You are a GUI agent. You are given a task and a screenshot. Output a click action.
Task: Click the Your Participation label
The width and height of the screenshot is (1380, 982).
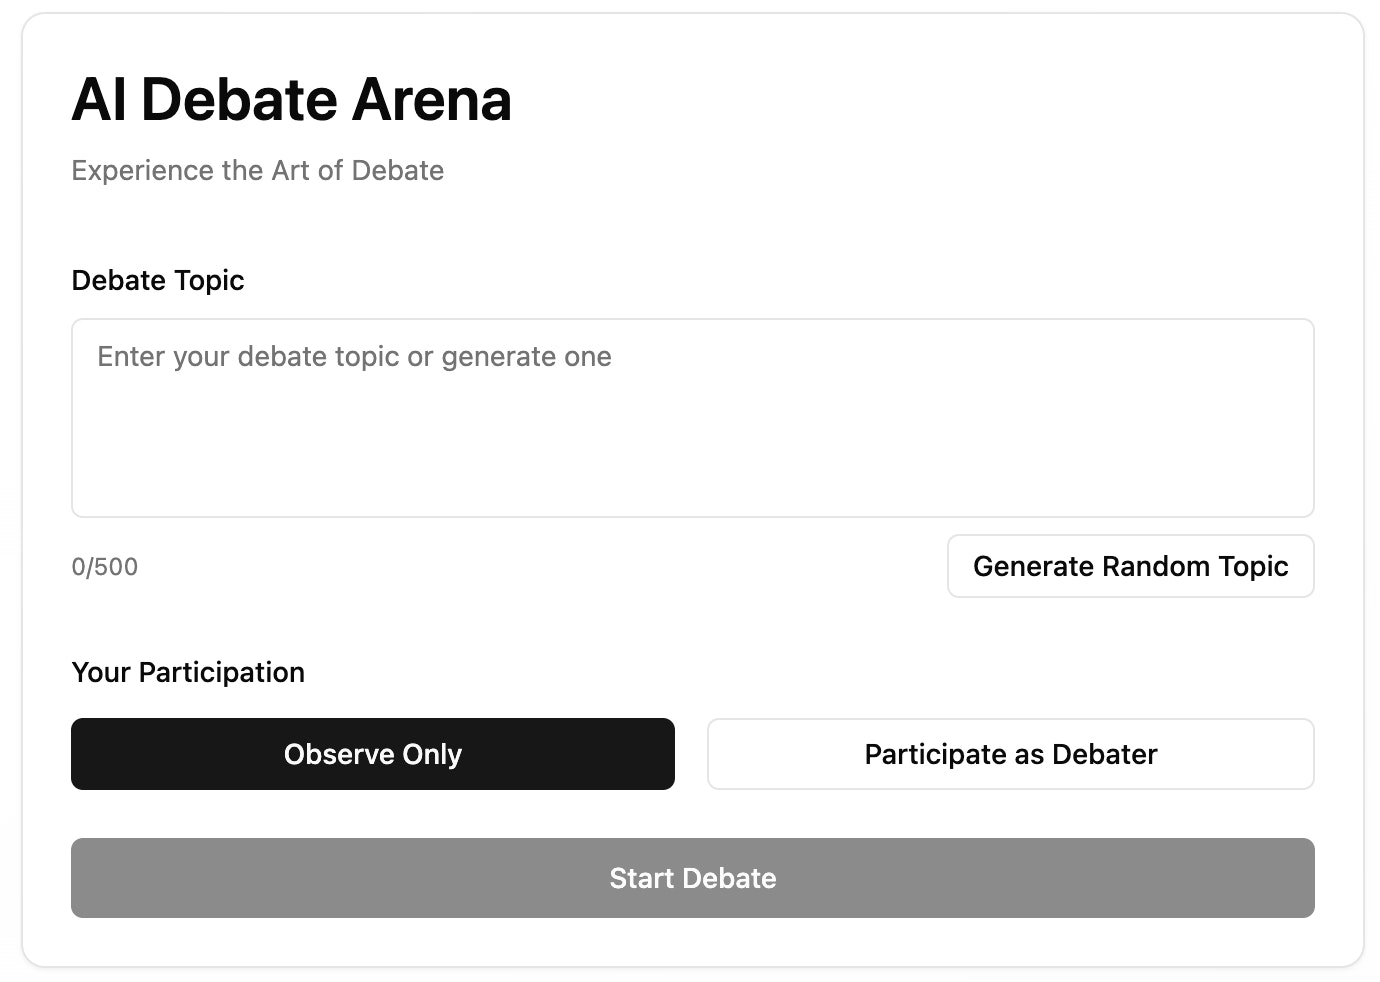click(187, 672)
